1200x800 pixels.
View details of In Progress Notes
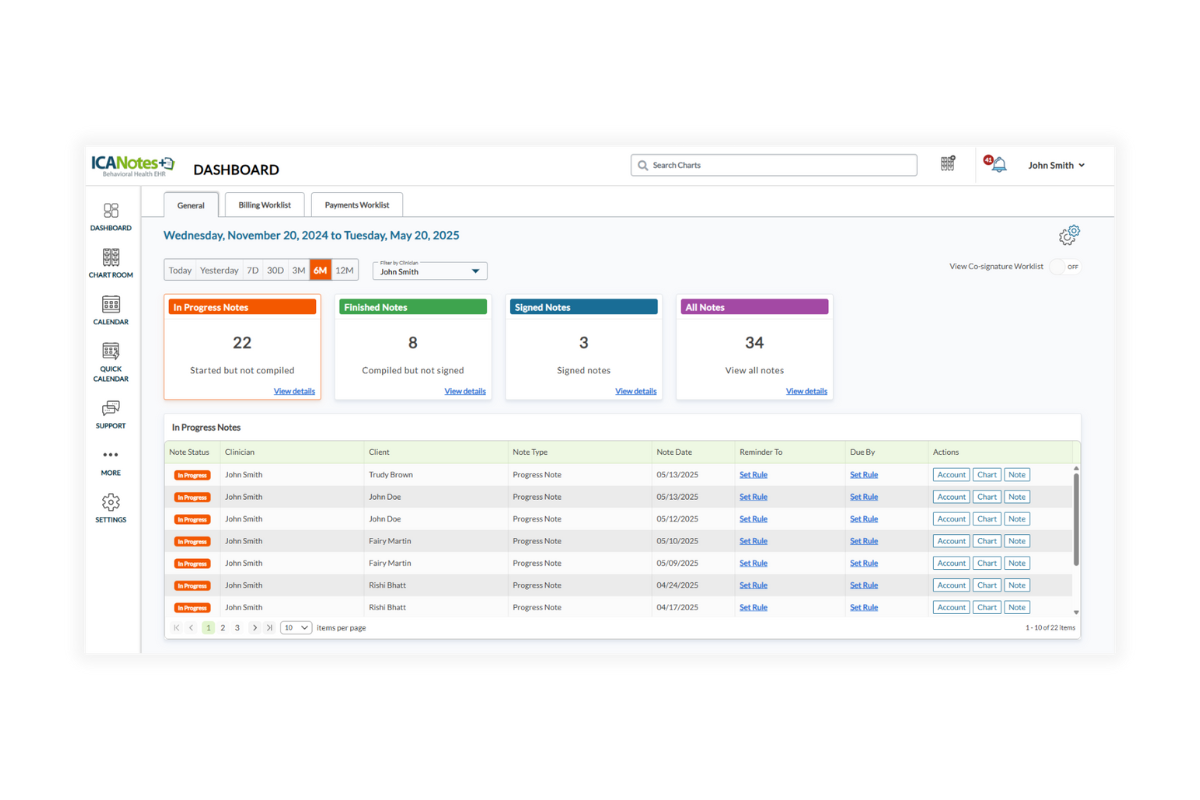294,391
